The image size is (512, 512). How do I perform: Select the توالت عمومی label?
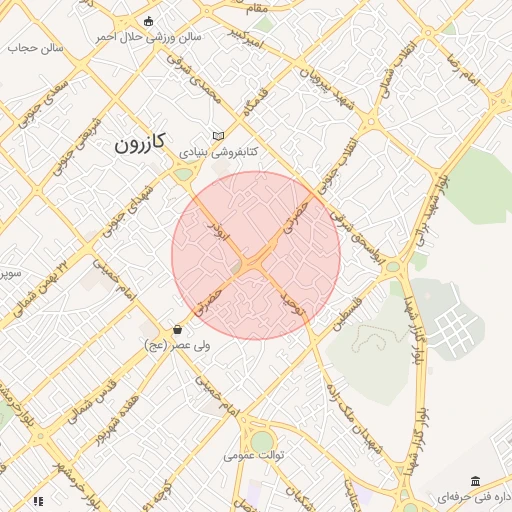coord(254,455)
